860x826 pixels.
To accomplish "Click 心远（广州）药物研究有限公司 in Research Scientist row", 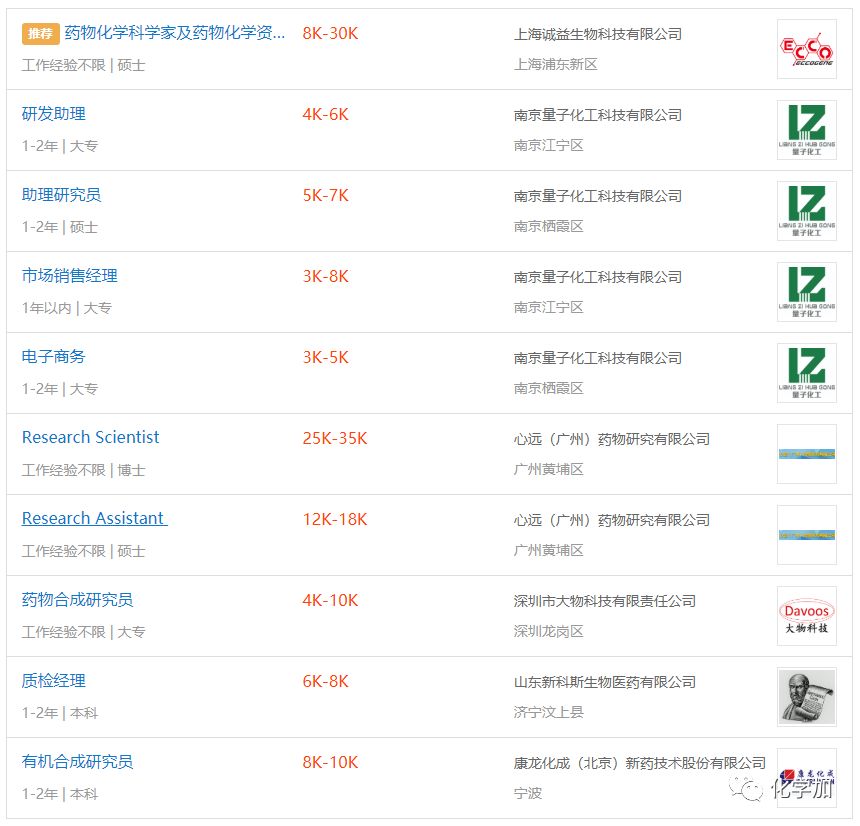I will coord(612,439).
